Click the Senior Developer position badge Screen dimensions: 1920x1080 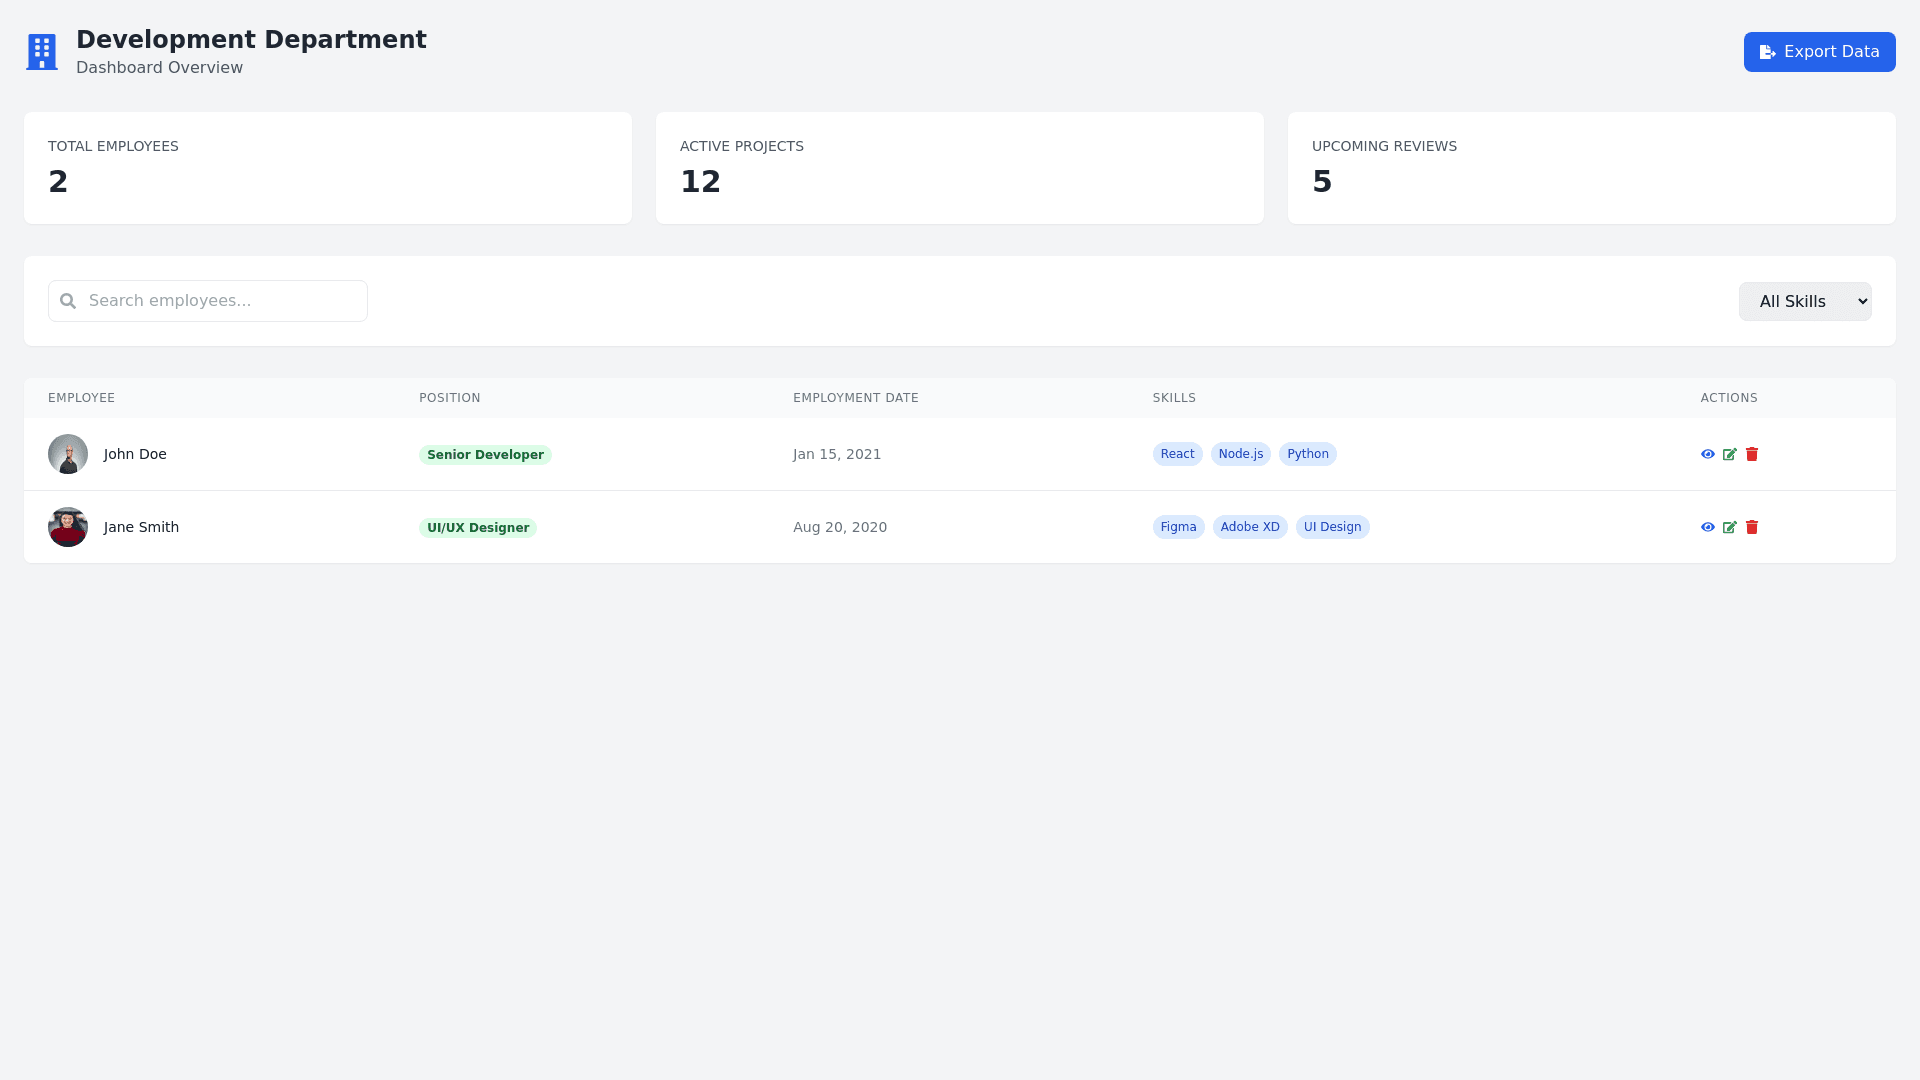485,455
